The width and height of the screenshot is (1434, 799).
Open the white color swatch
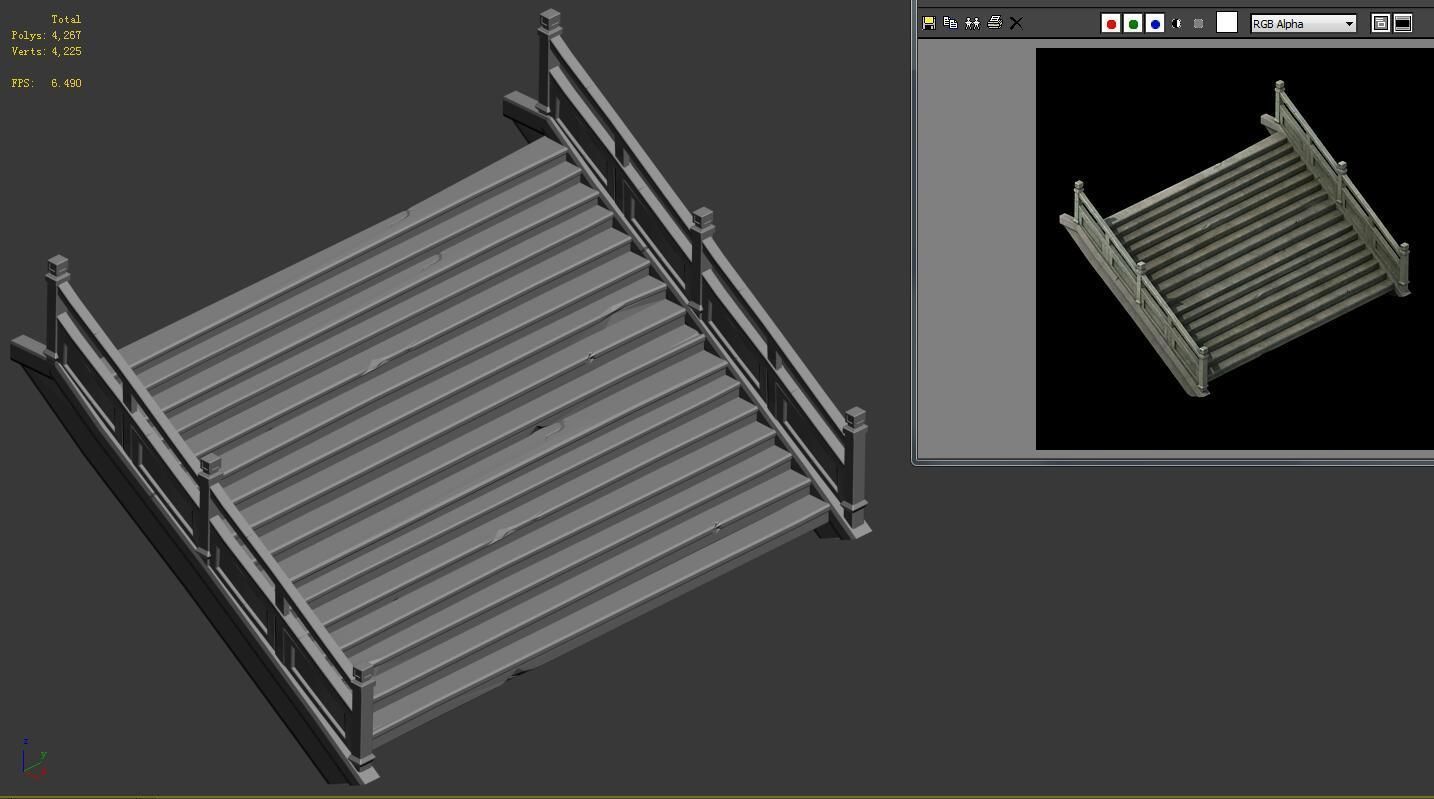point(1227,23)
